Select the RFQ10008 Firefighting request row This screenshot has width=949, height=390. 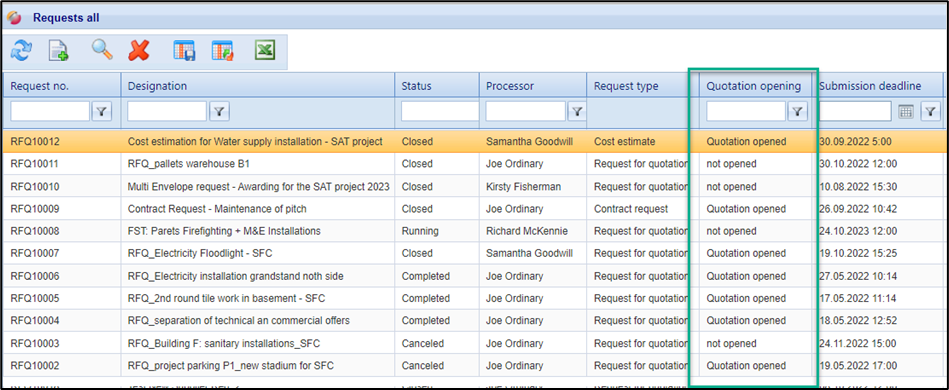coord(473,231)
